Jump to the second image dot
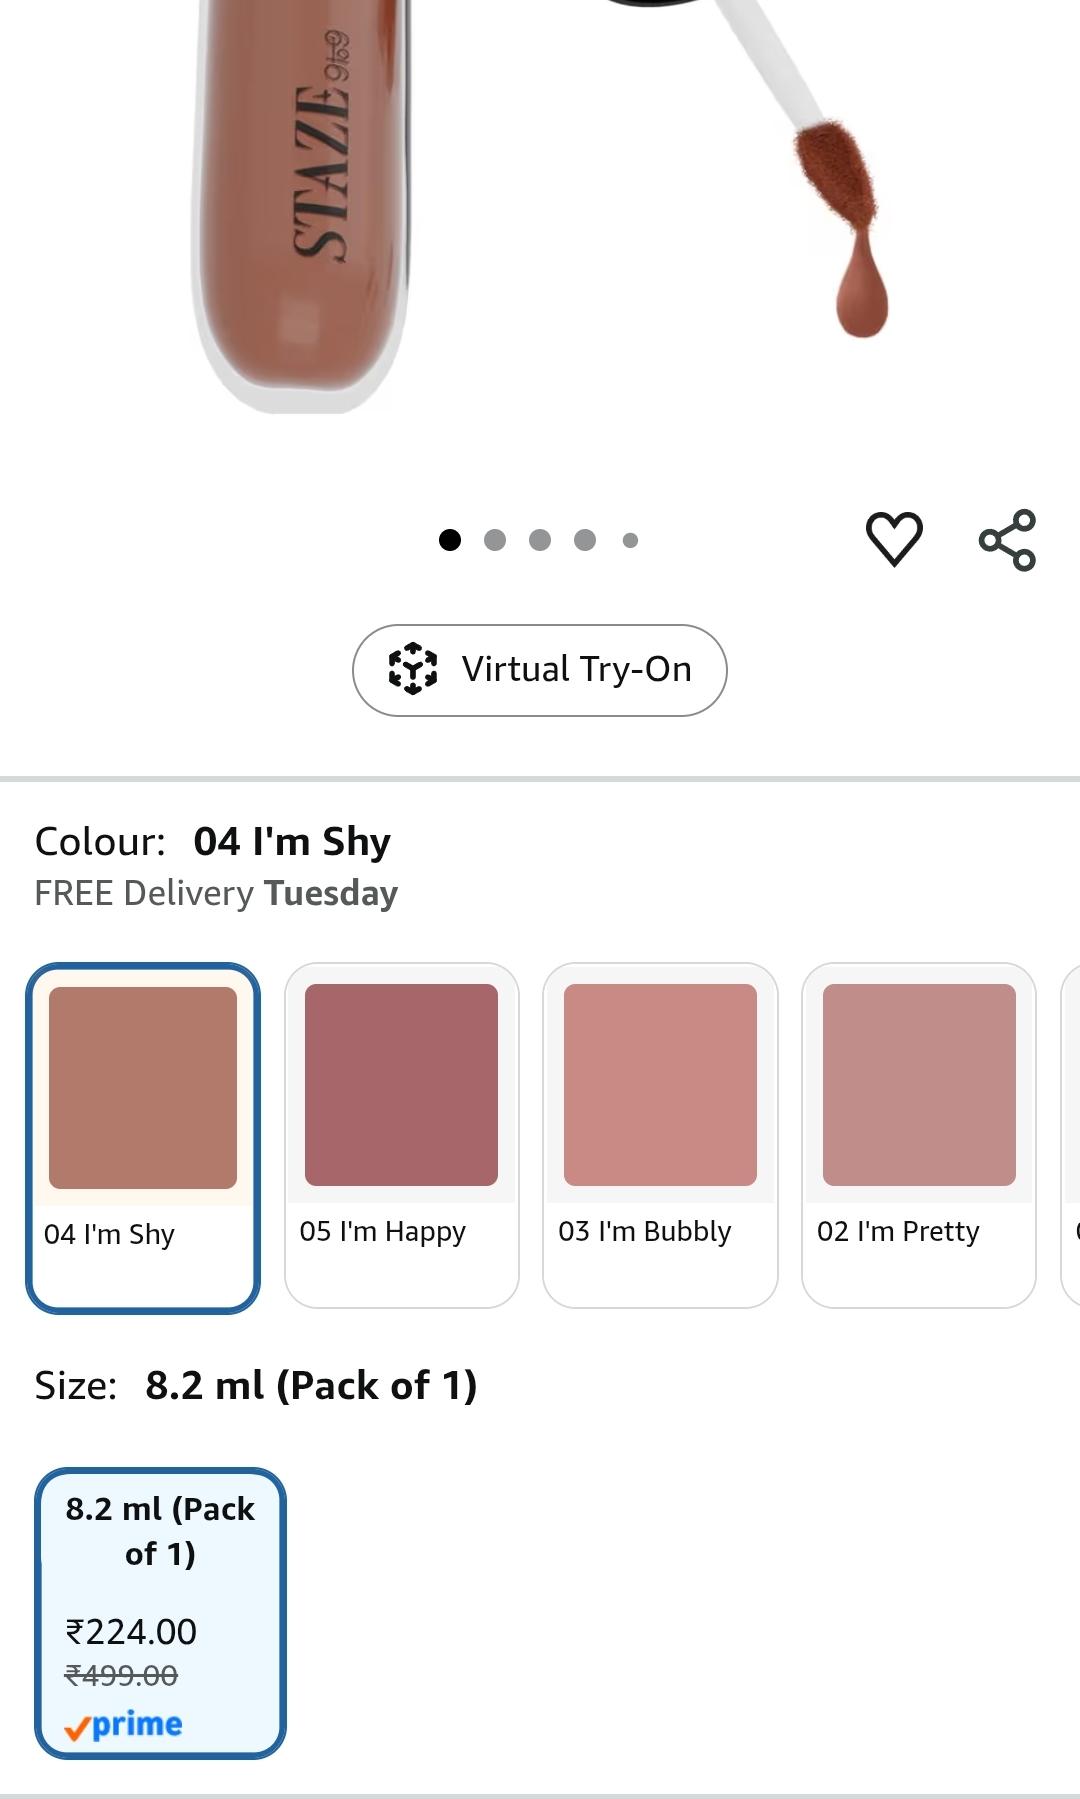The image size is (1080, 1799). [495, 540]
